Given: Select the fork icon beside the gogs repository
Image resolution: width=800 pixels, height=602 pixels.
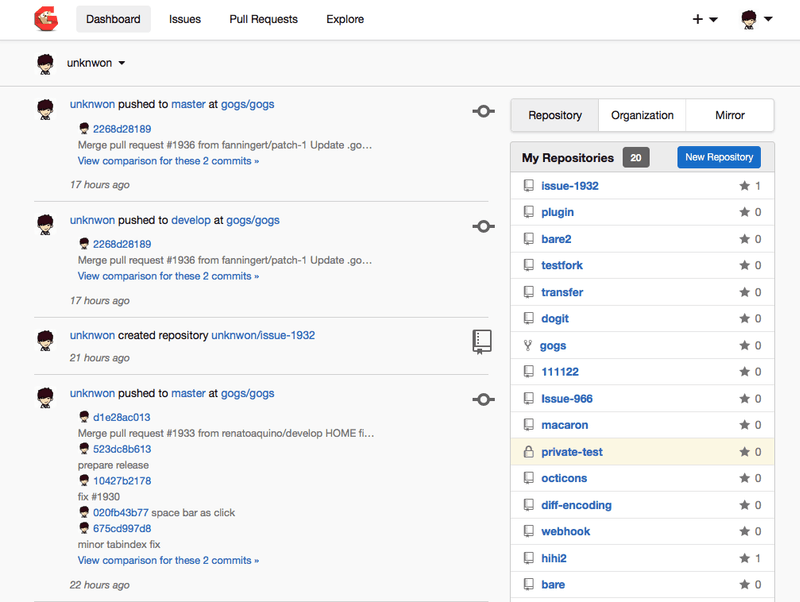Looking at the screenshot, I should 529,345.
